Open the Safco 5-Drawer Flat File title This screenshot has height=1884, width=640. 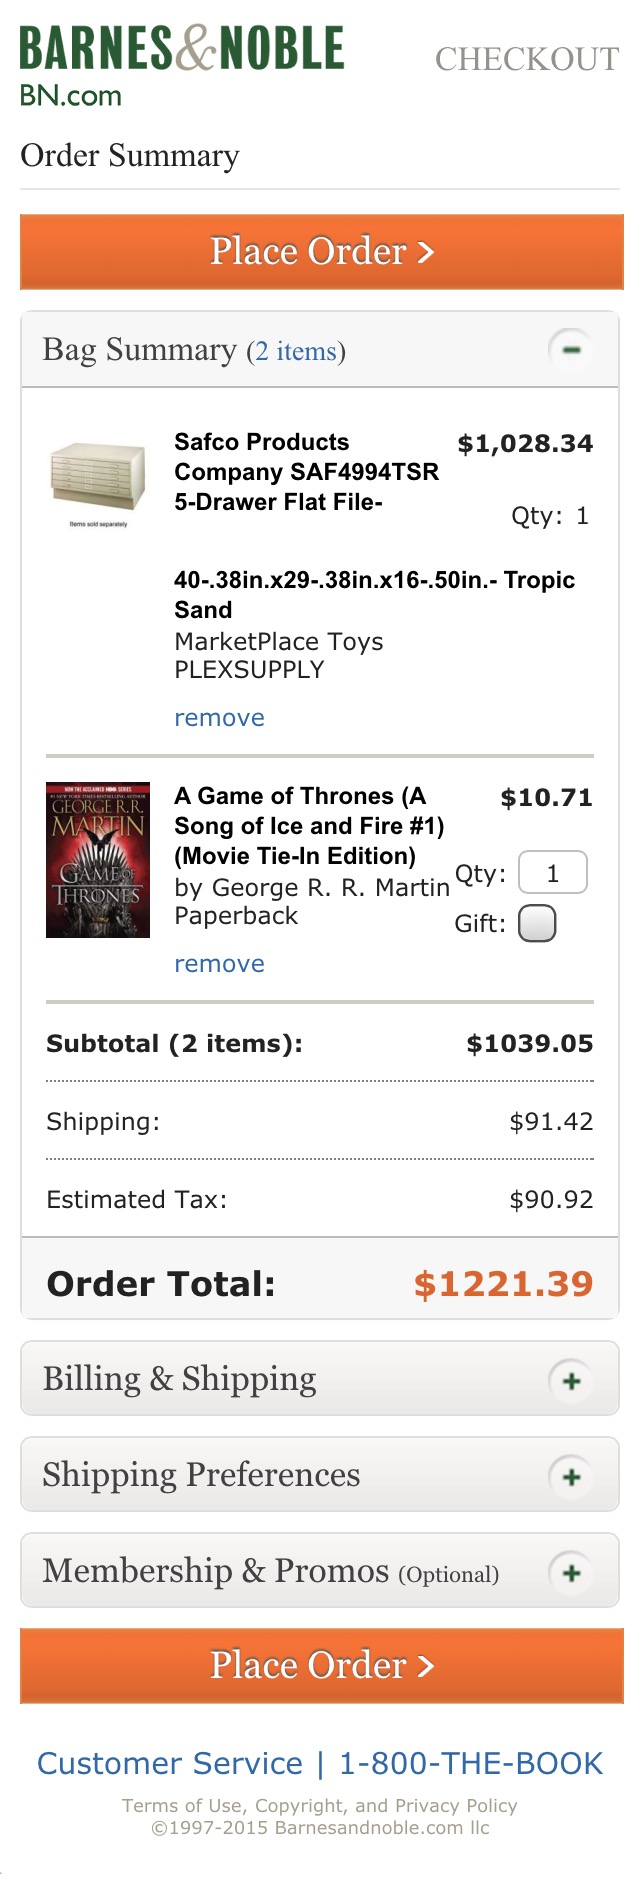[306, 472]
